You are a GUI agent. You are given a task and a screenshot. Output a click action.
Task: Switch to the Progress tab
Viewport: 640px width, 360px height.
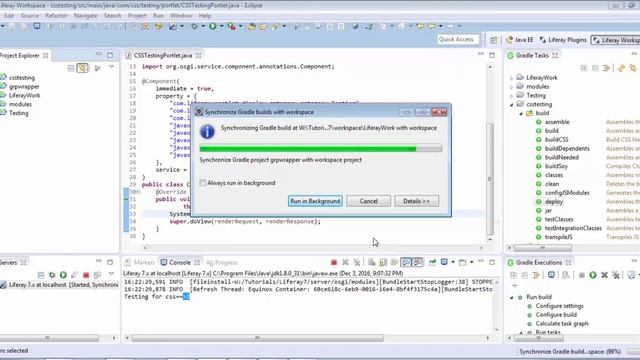click(222, 262)
